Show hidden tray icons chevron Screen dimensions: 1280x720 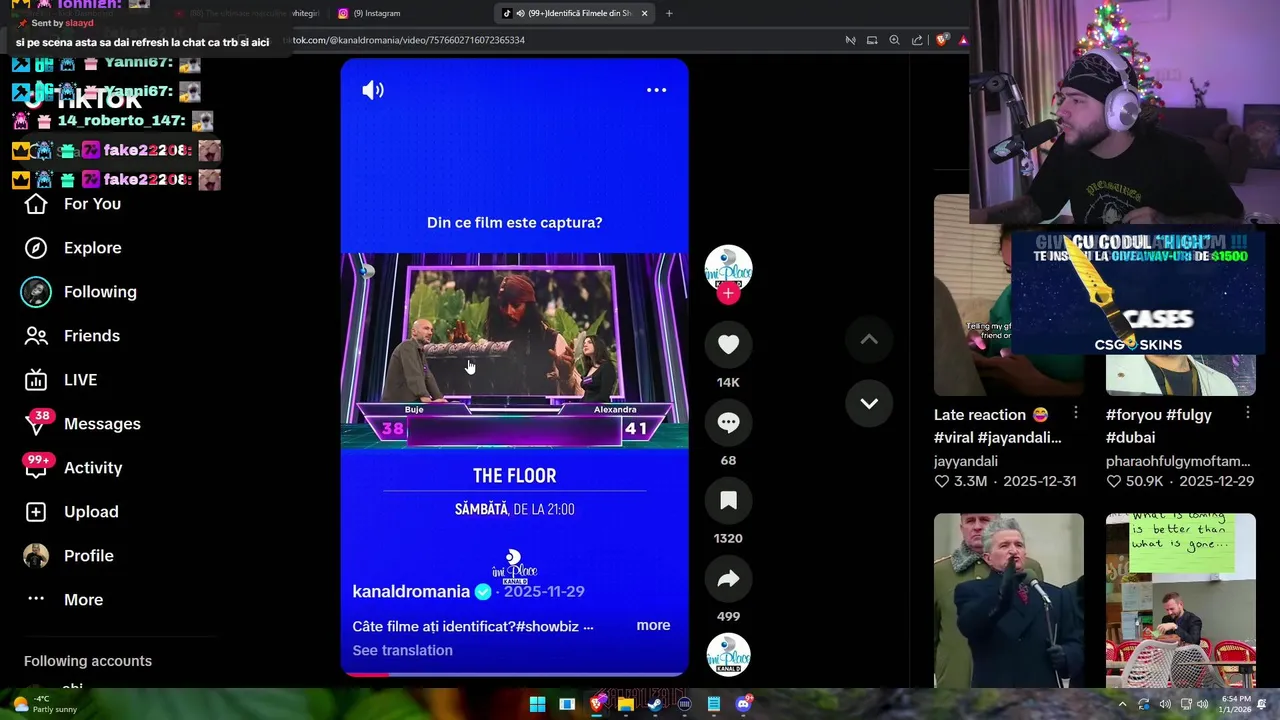(1122, 704)
